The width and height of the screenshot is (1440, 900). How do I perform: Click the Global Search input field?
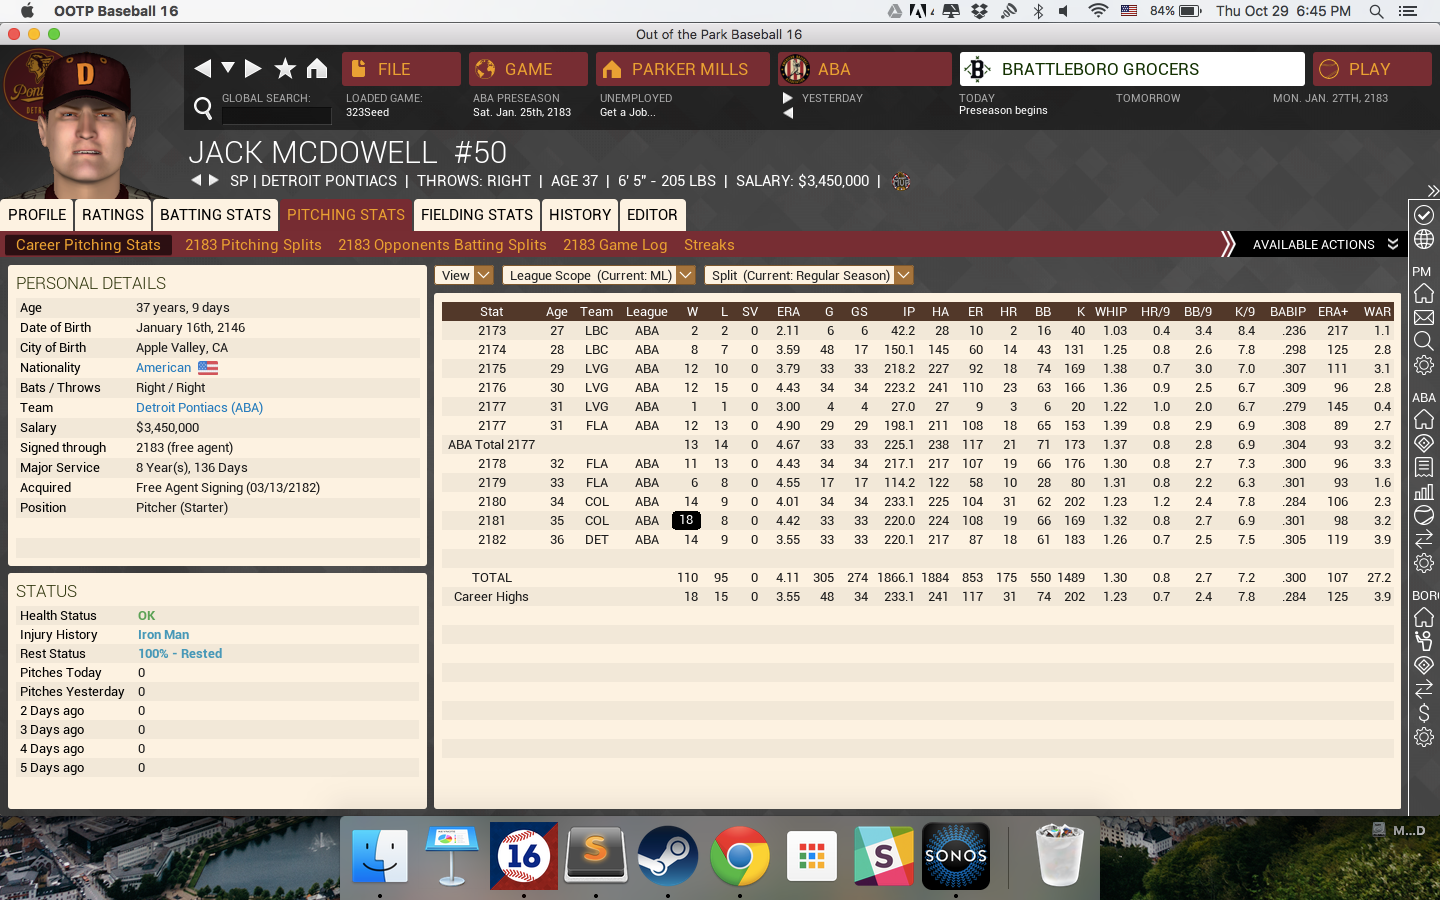pos(276,115)
